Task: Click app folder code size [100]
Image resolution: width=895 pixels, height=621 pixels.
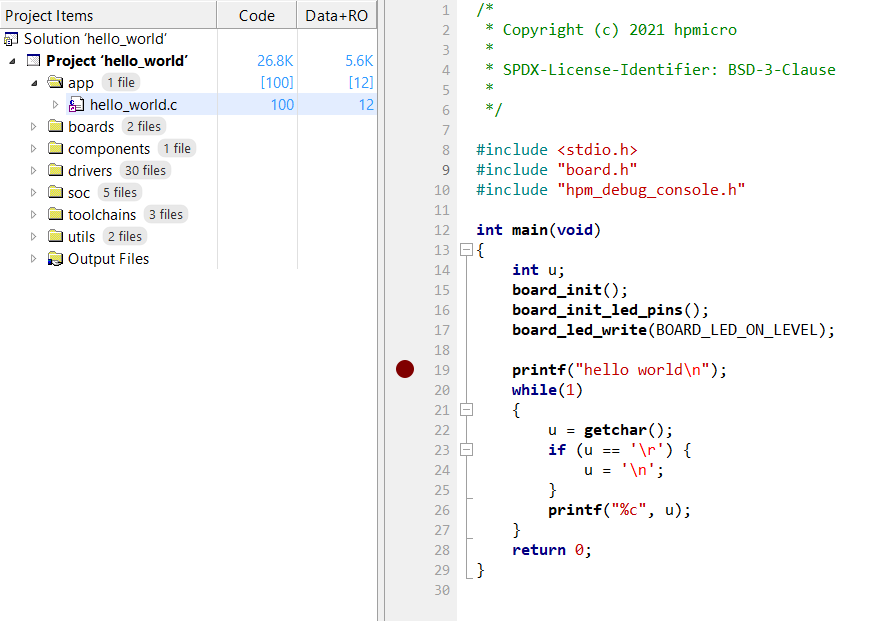Action: coord(277,83)
